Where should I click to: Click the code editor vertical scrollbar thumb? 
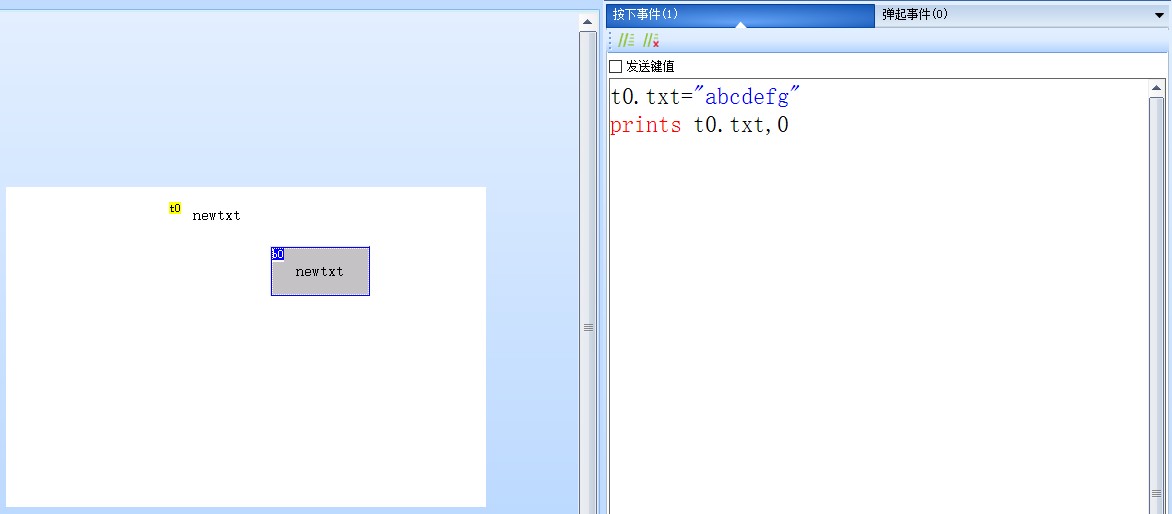1157,300
